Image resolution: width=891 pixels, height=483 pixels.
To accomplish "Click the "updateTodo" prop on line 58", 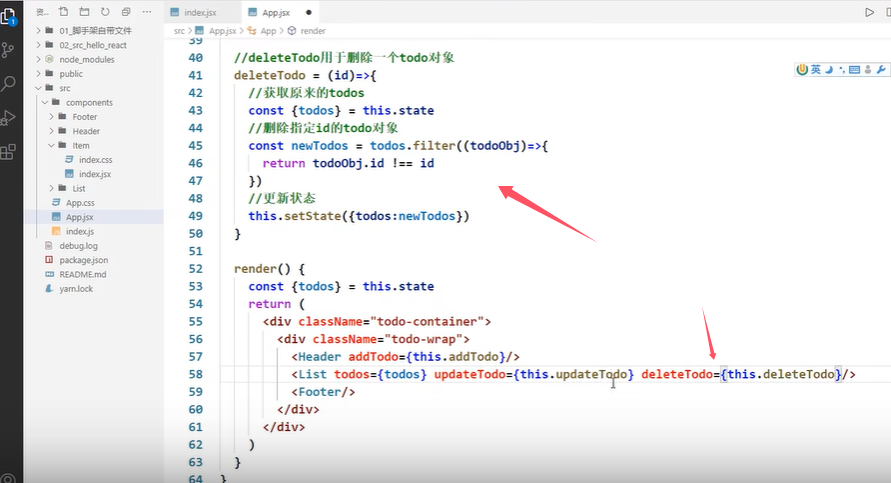I will pos(469,374).
